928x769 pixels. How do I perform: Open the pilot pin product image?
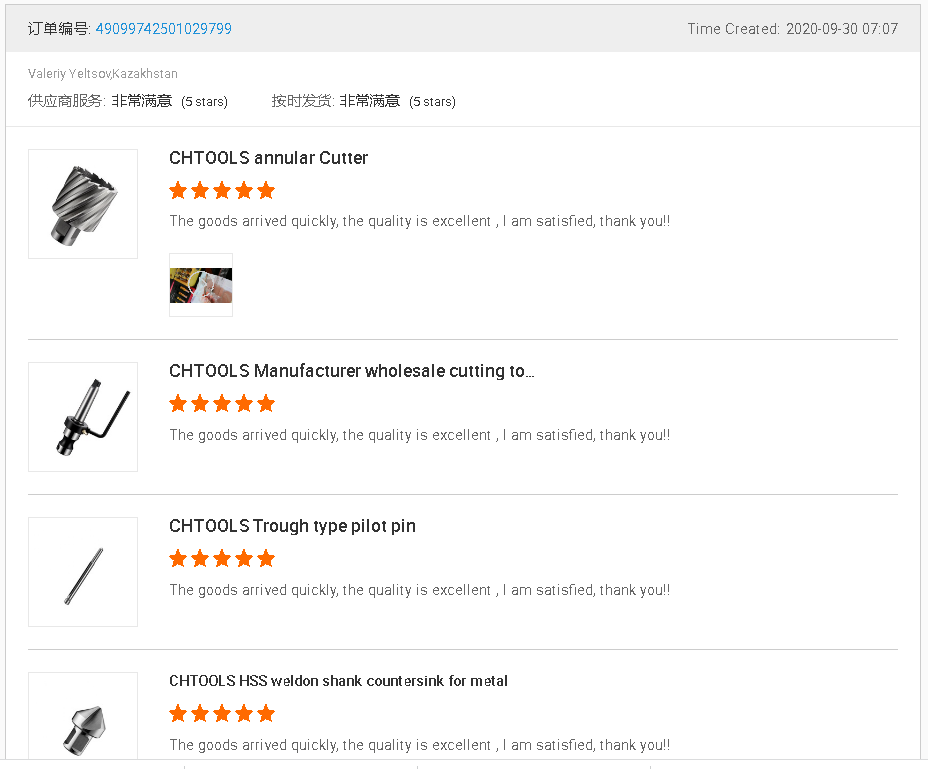click(83, 572)
